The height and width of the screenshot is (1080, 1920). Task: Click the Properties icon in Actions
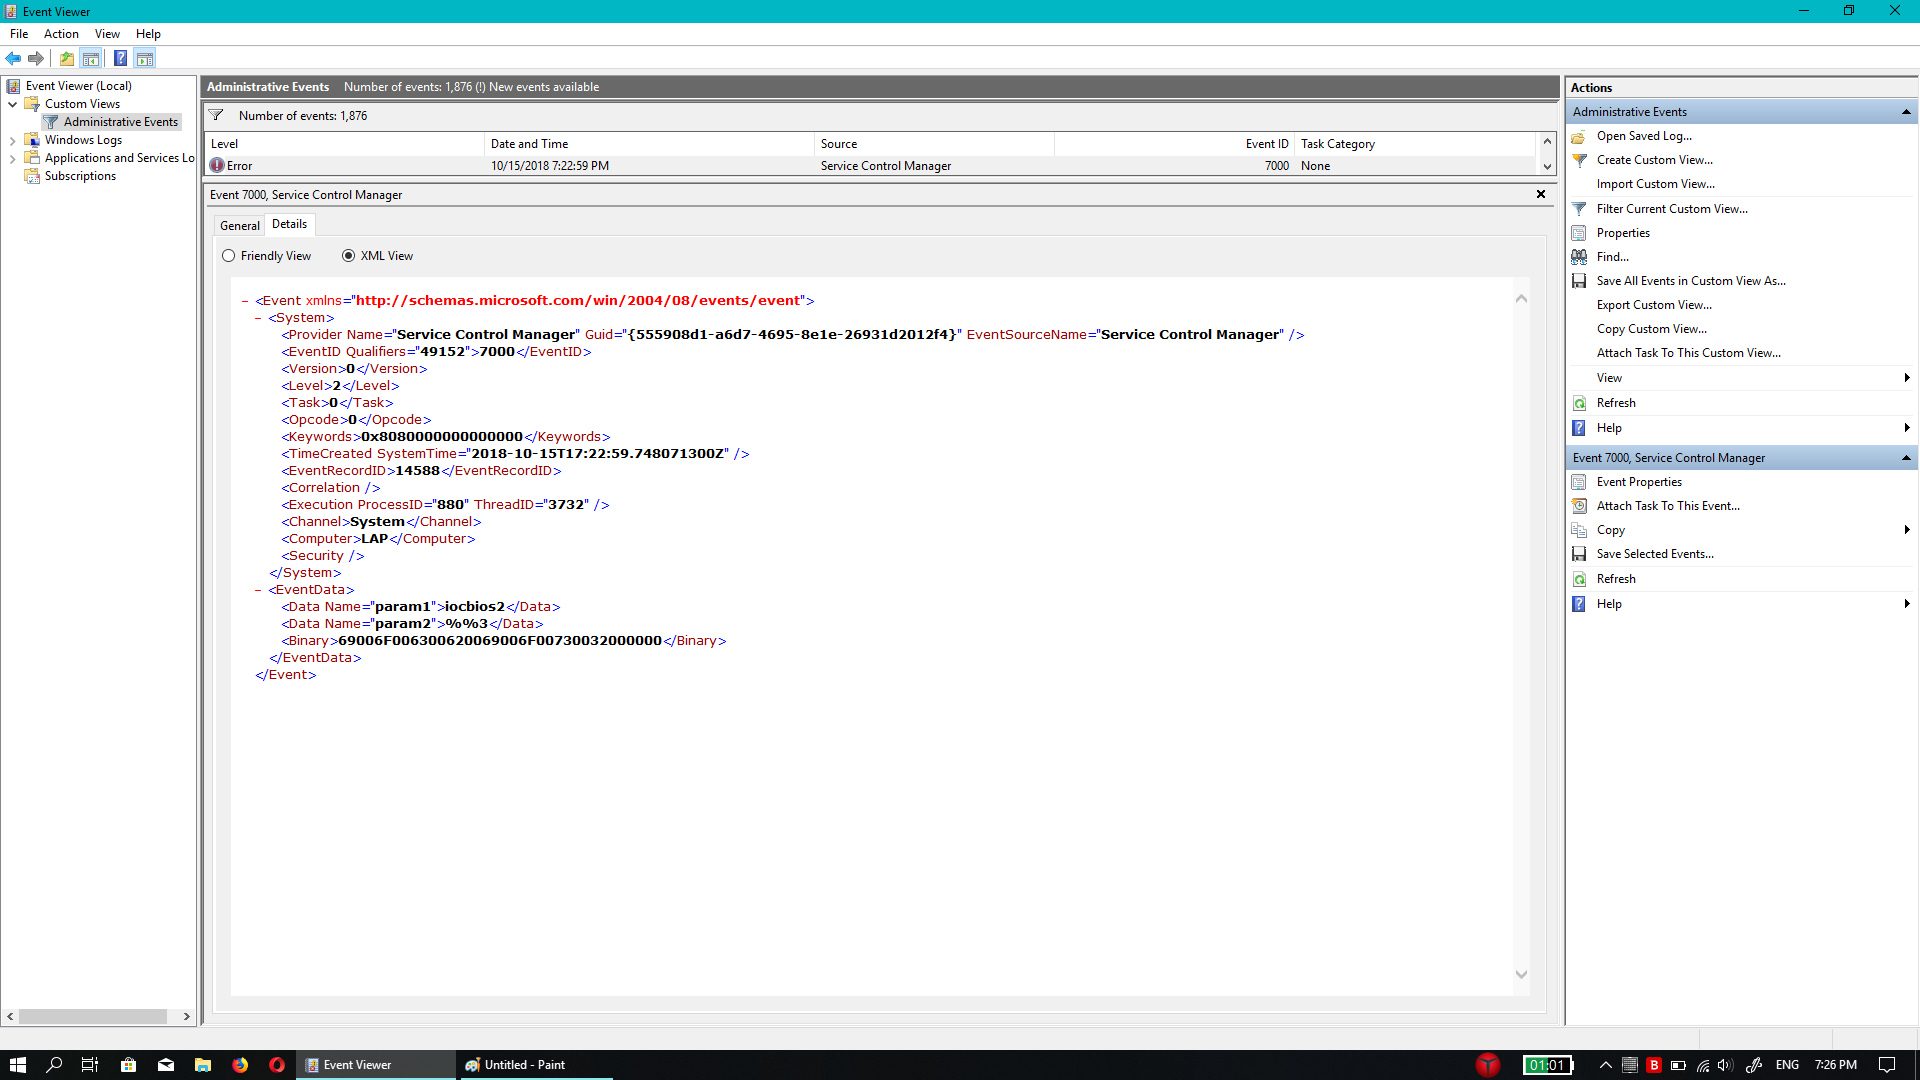(x=1579, y=233)
